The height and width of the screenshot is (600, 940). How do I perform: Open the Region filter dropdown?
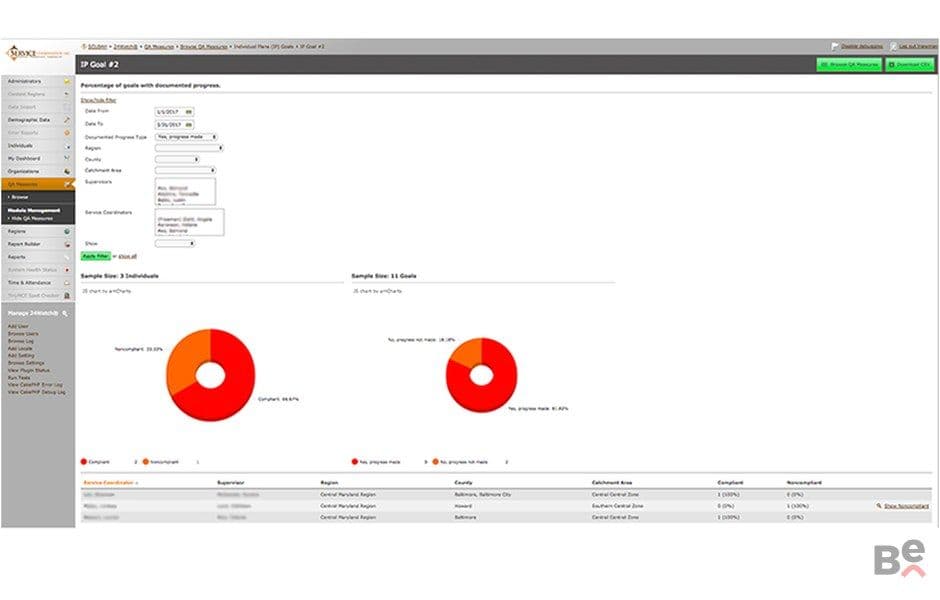click(x=189, y=148)
